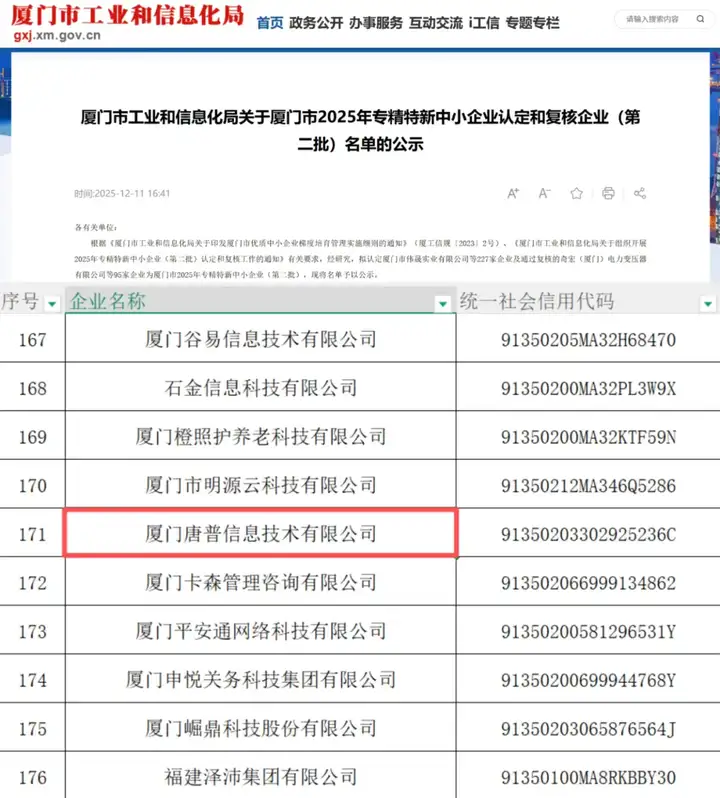Select cell 厦门申悦关务科技集团有限公司
The image size is (720, 798).
pyautogui.click(x=261, y=679)
